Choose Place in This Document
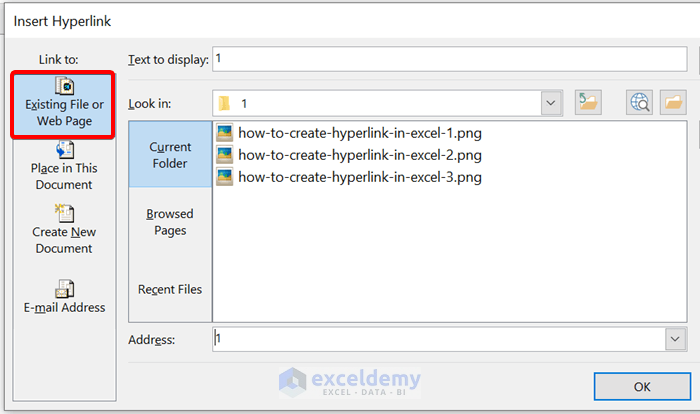 62,166
